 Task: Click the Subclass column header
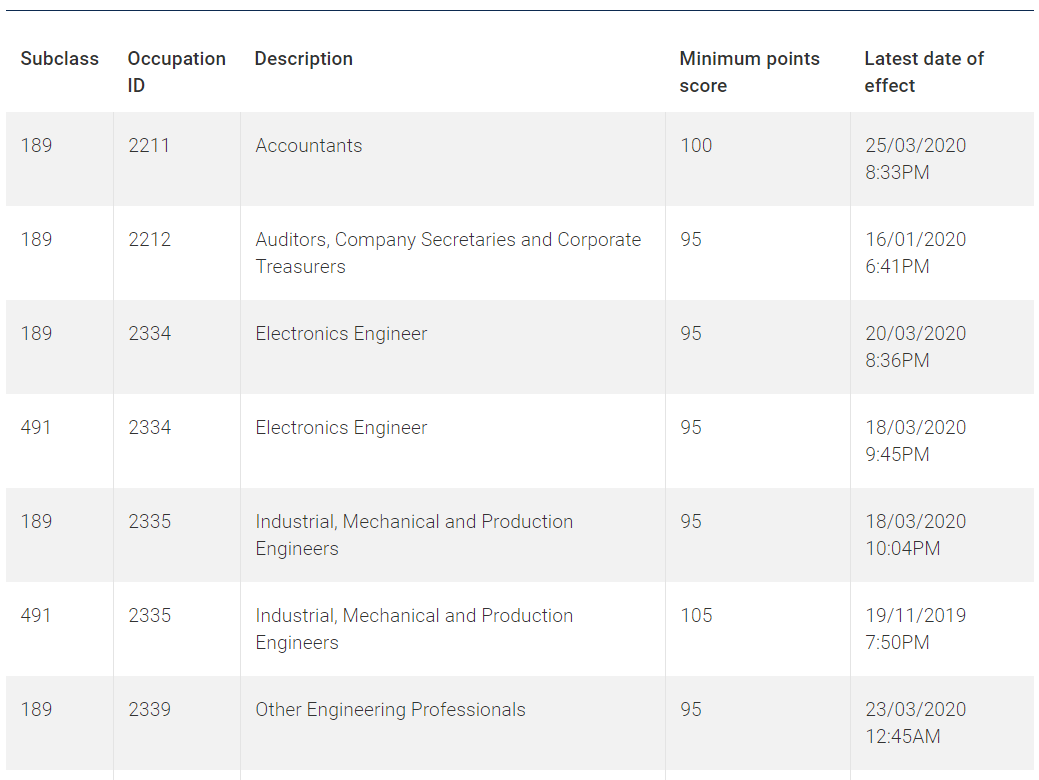pos(60,59)
